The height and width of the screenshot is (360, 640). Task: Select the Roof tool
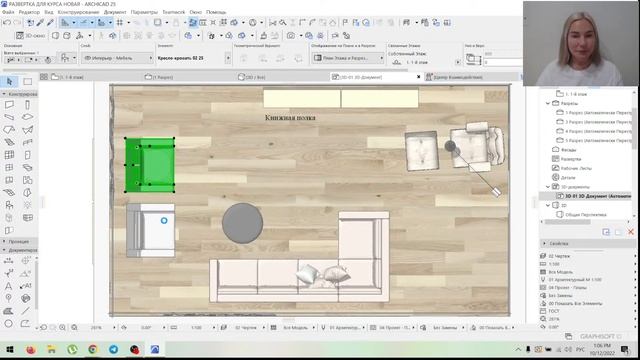pos(9,130)
